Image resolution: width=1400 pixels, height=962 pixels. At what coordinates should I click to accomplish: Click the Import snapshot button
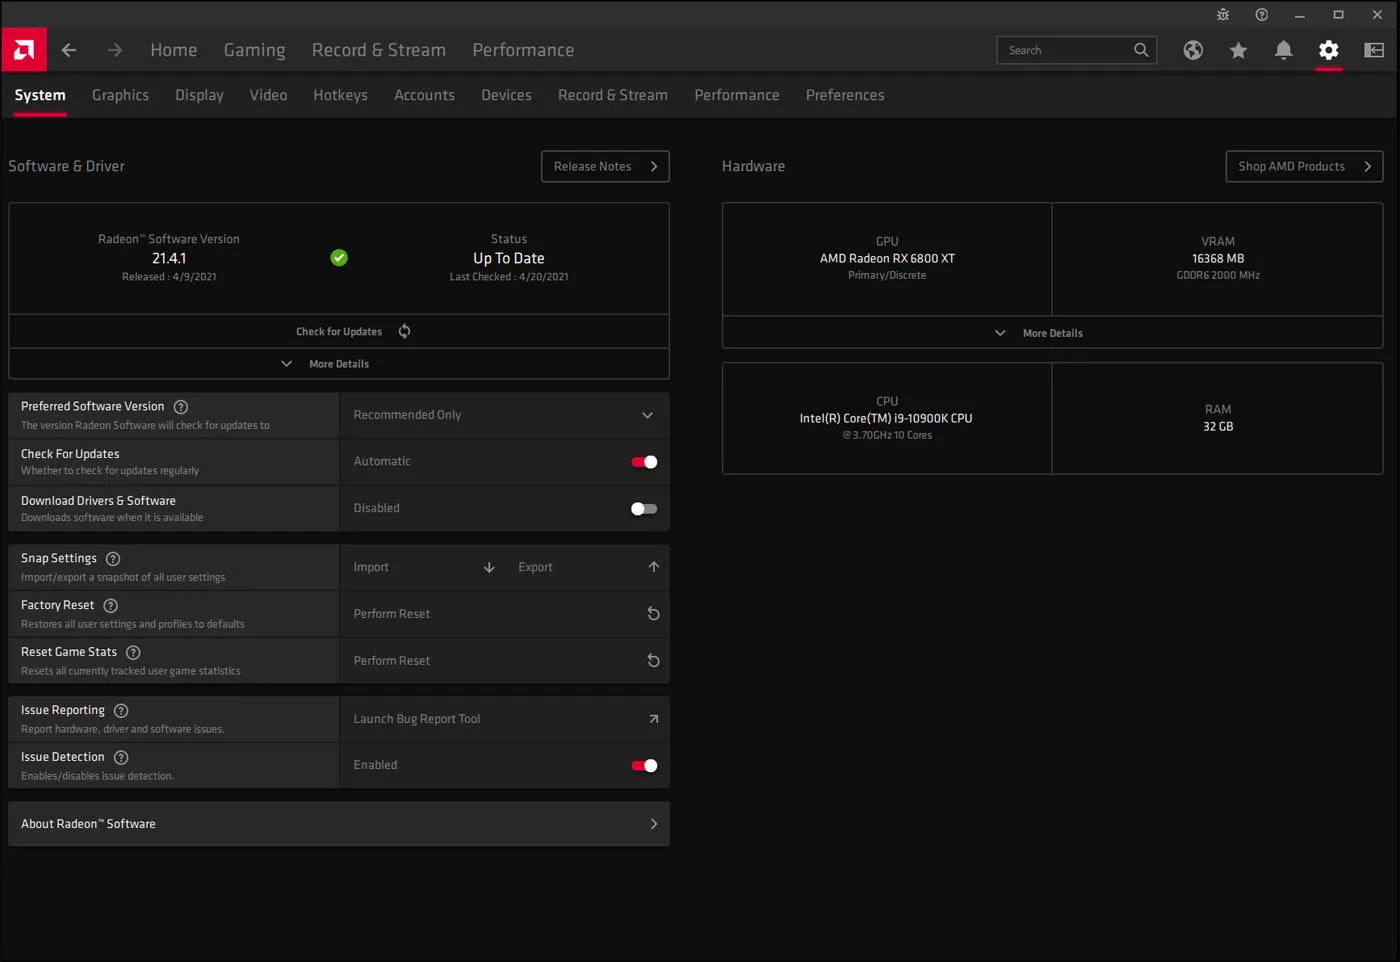423,567
